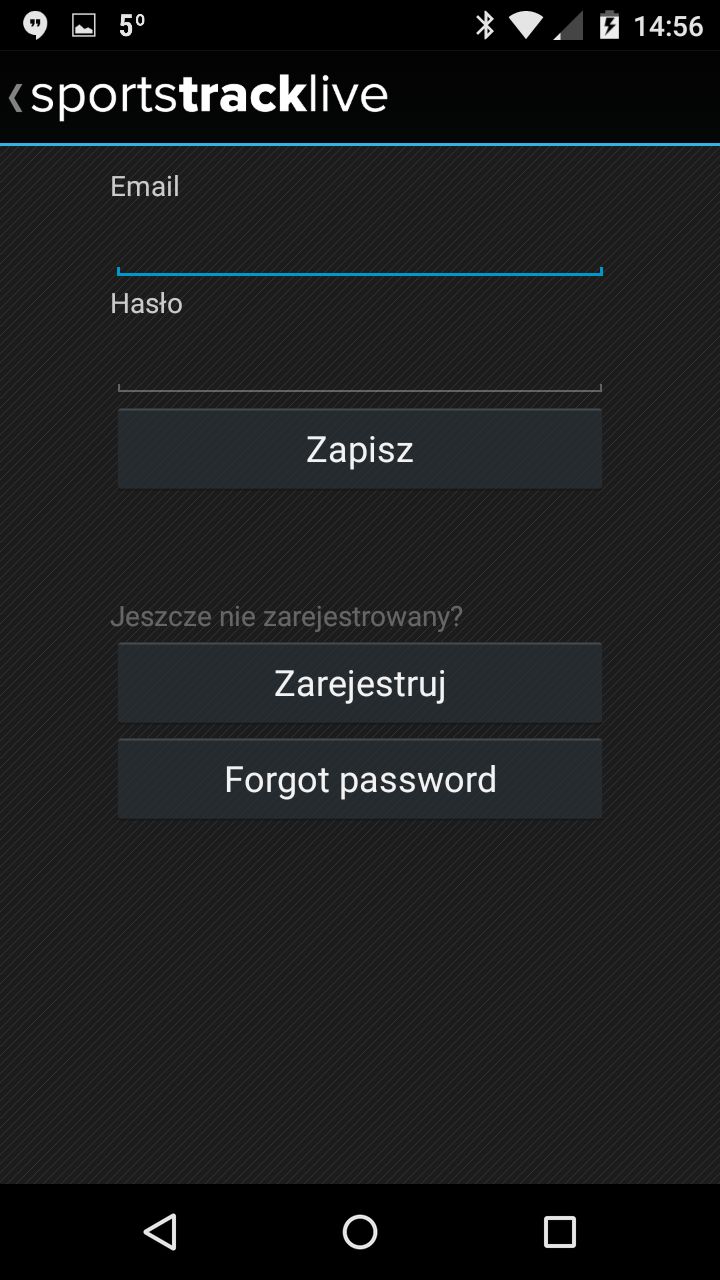The height and width of the screenshot is (1280, 720).
Task: Tap the picture notification icon
Action: click(84, 25)
